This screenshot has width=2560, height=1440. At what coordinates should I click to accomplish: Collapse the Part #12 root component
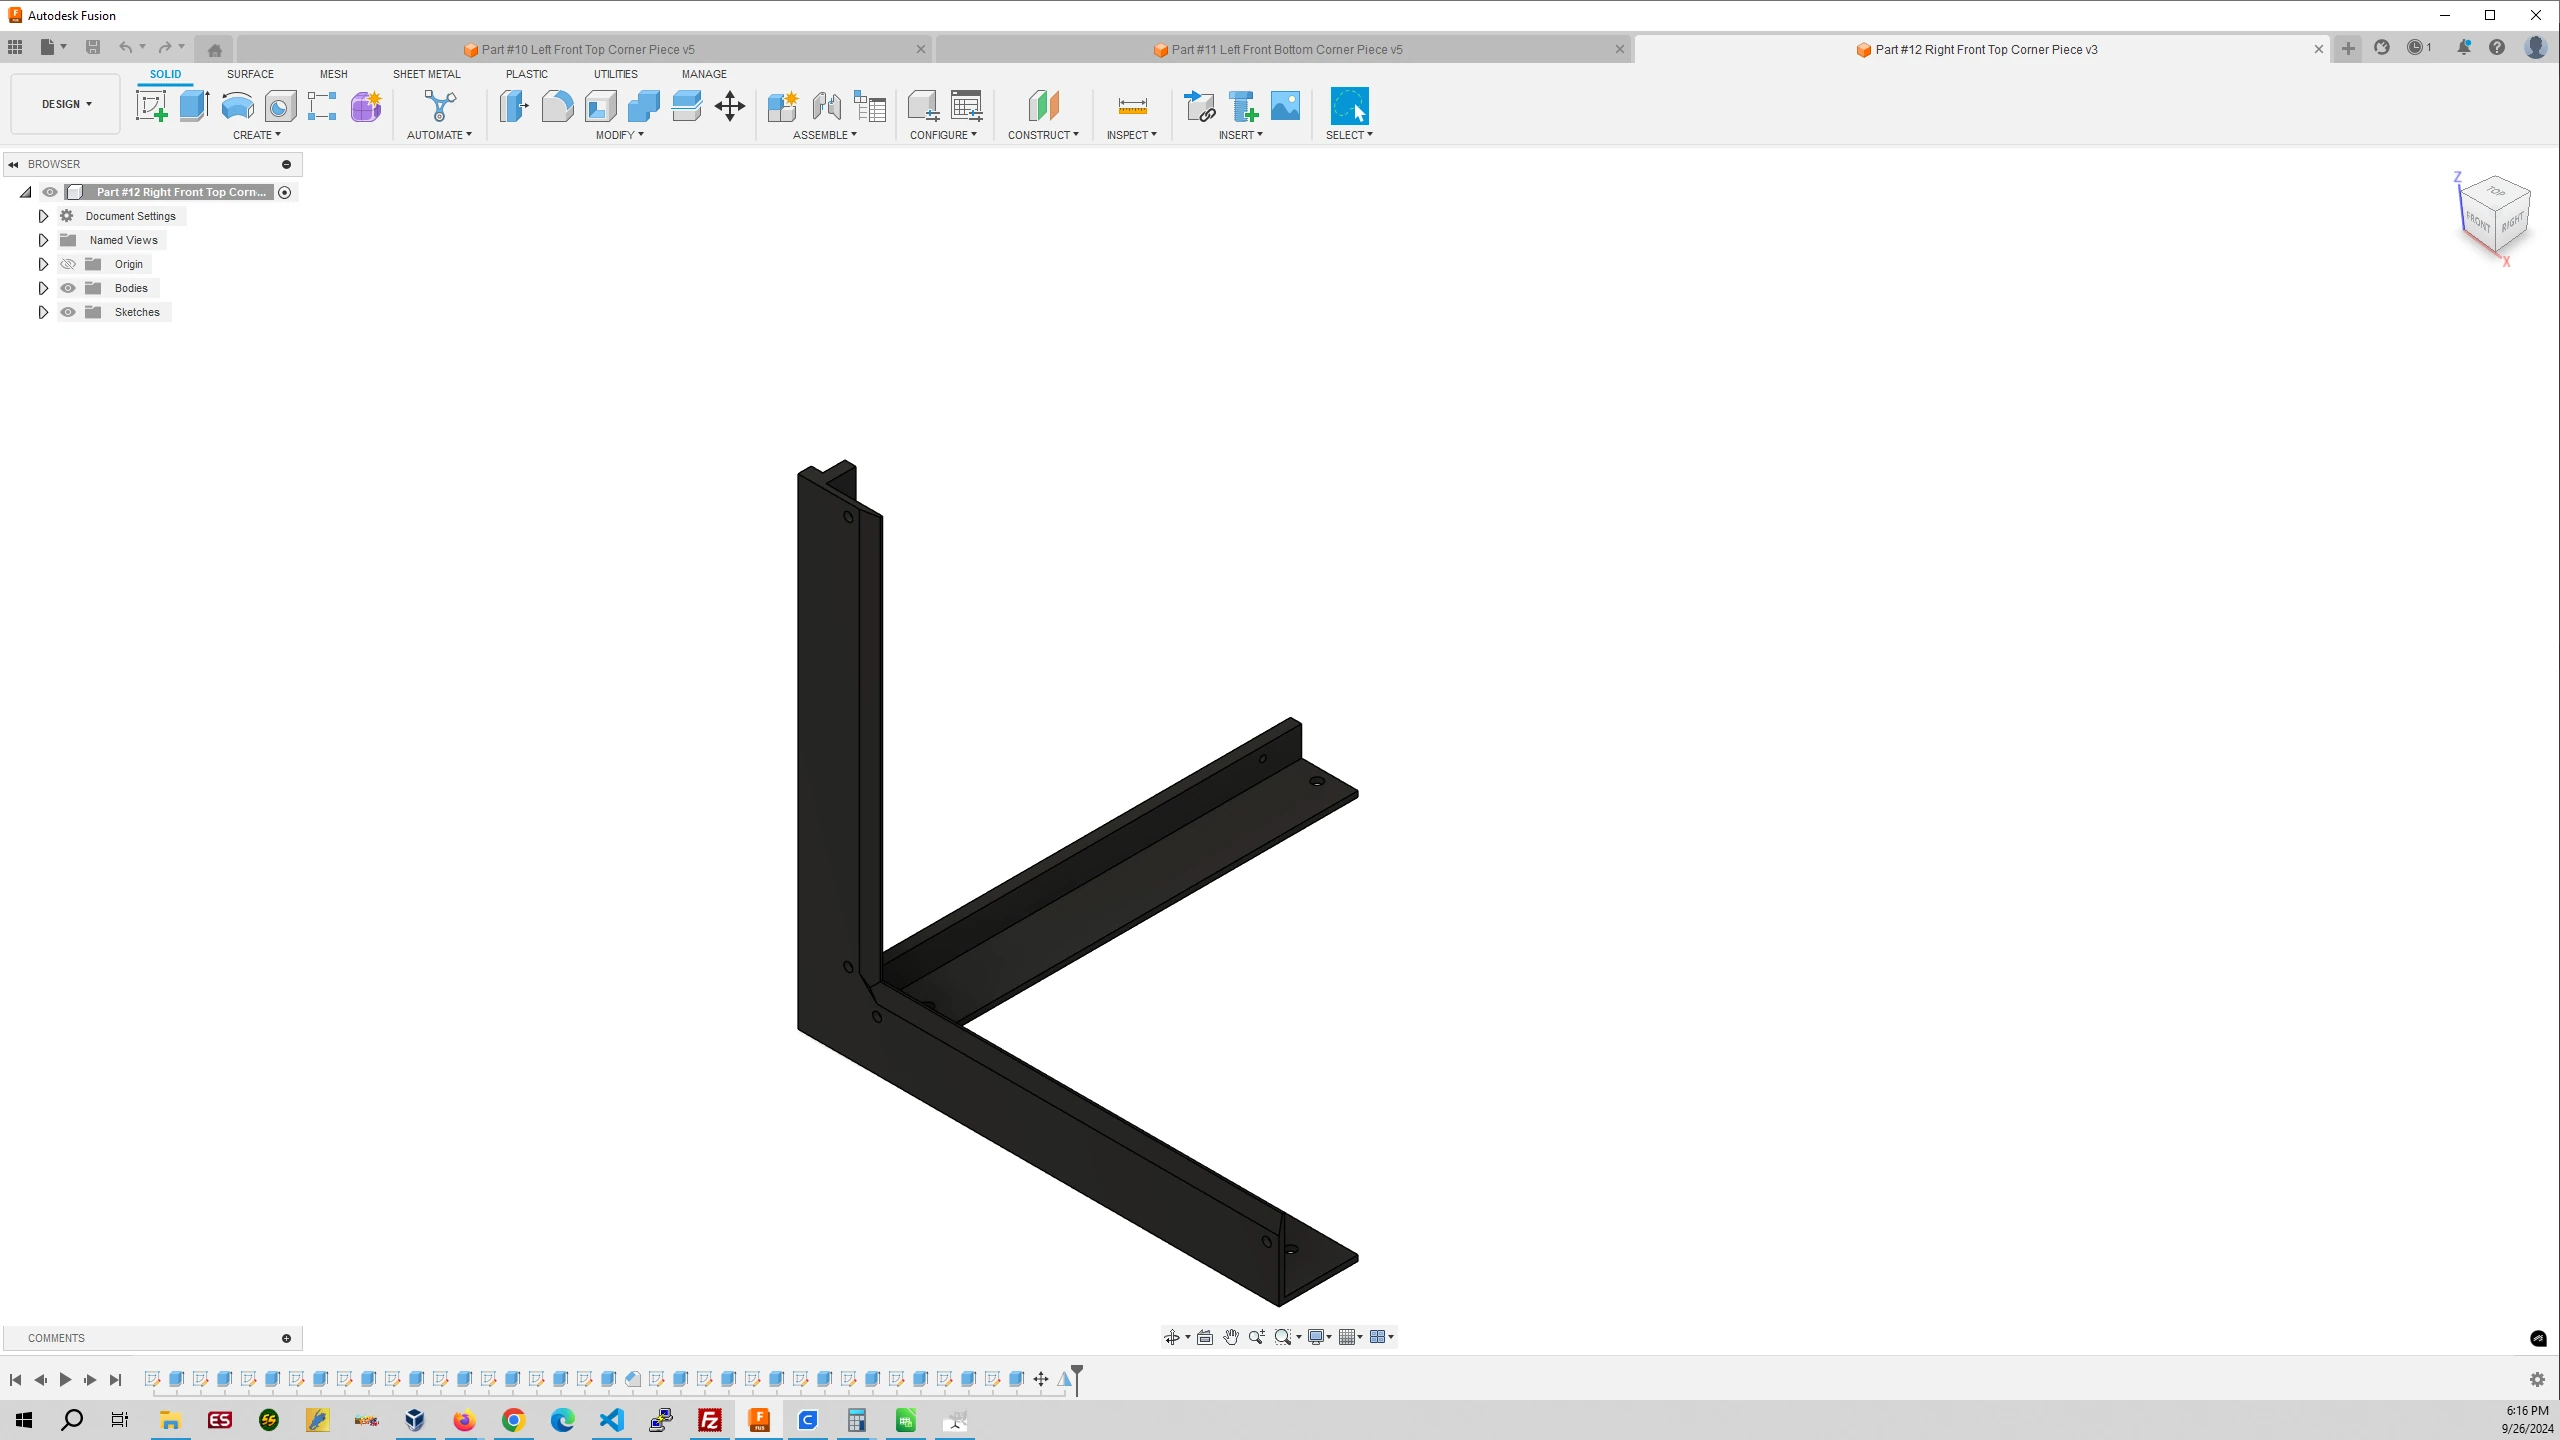pyautogui.click(x=26, y=192)
